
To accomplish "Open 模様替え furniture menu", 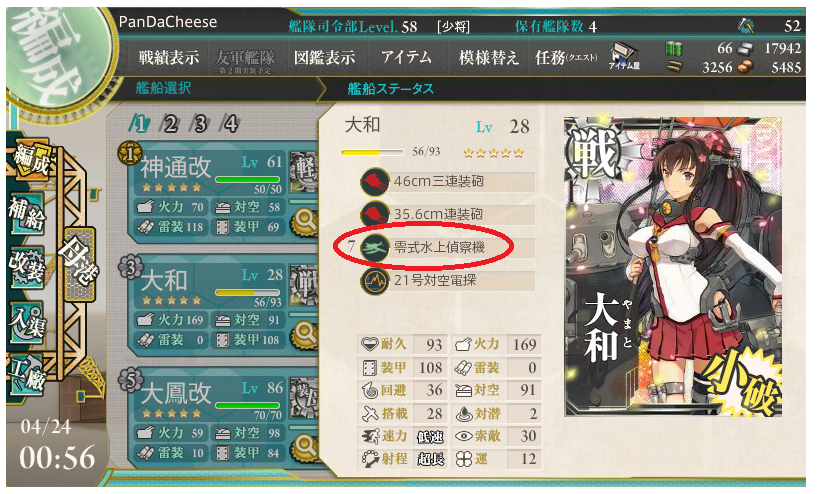I will tap(489, 57).
